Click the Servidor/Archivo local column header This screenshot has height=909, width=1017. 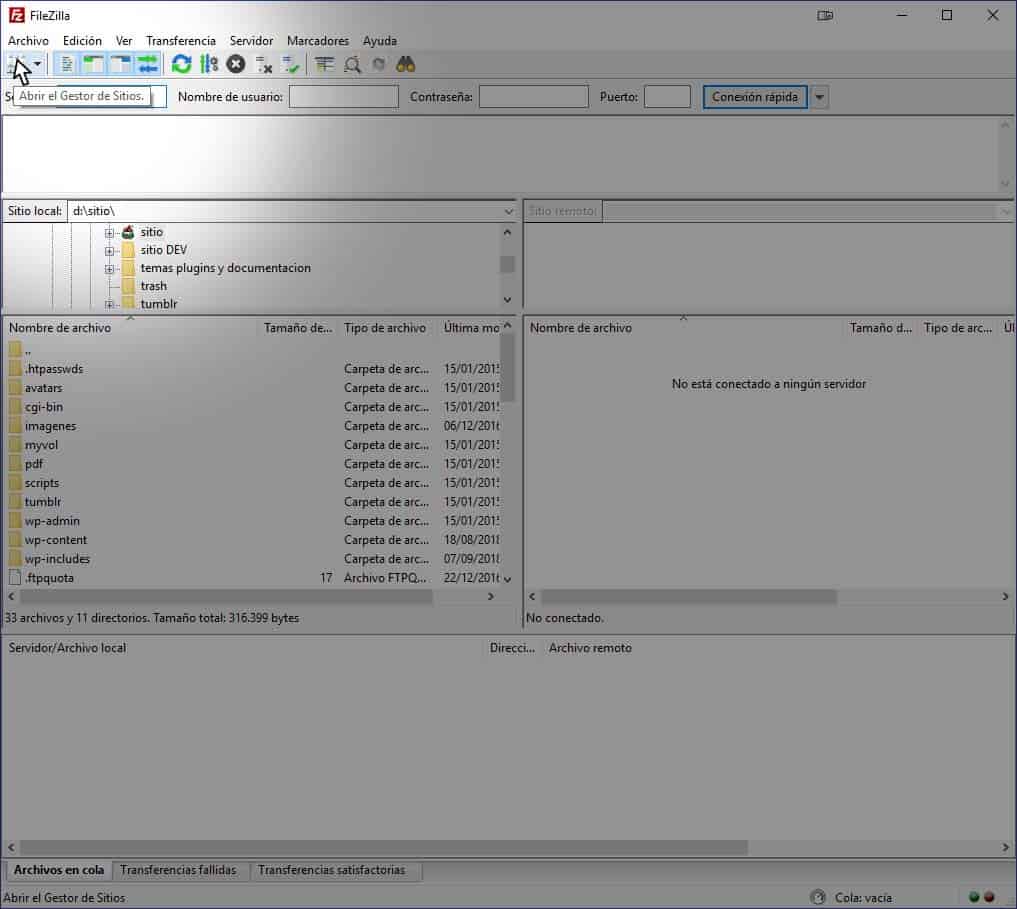pyautogui.click(x=67, y=648)
